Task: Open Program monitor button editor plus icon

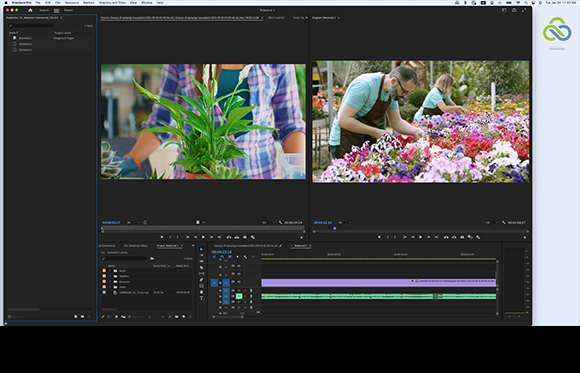Action: coord(525,237)
